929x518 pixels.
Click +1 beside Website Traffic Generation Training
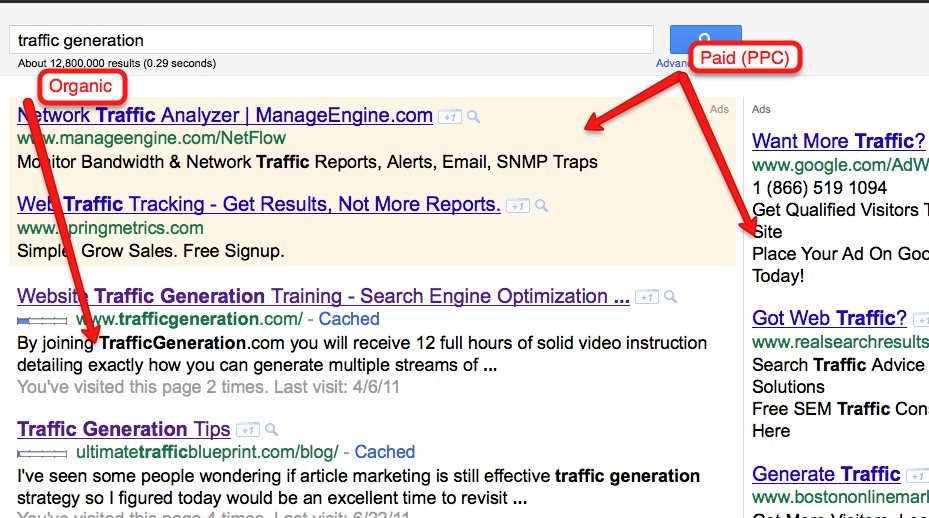pyautogui.click(x=647, y=297)
